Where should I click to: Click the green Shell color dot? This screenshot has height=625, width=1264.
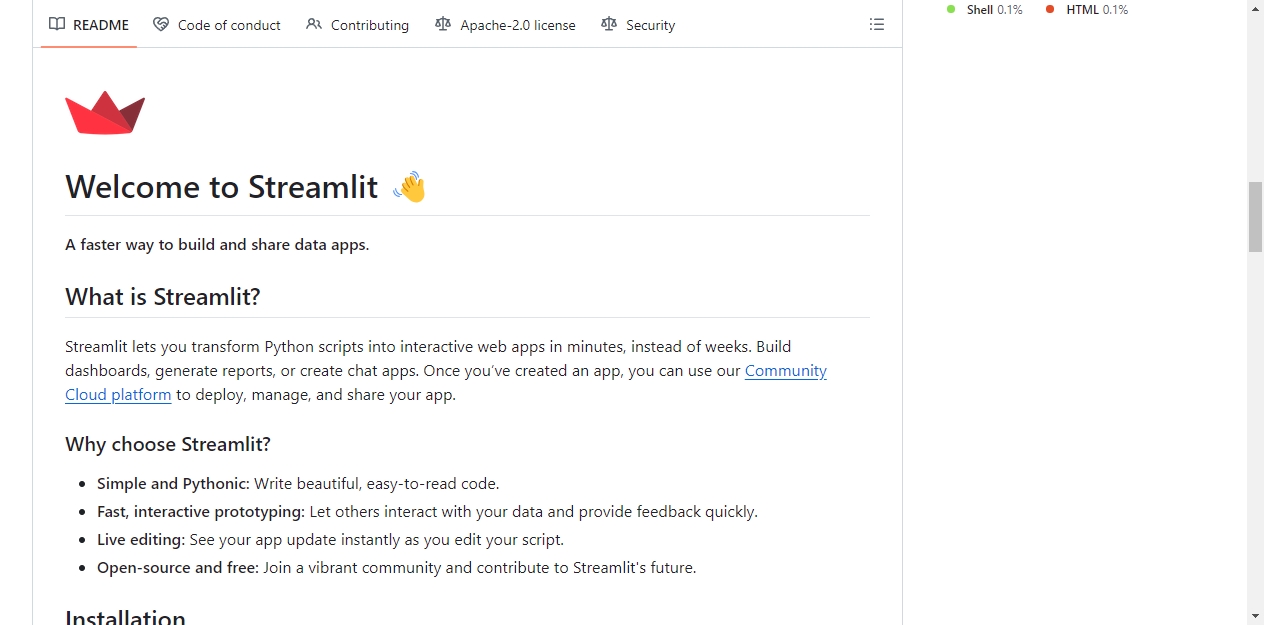coord(951,9)
